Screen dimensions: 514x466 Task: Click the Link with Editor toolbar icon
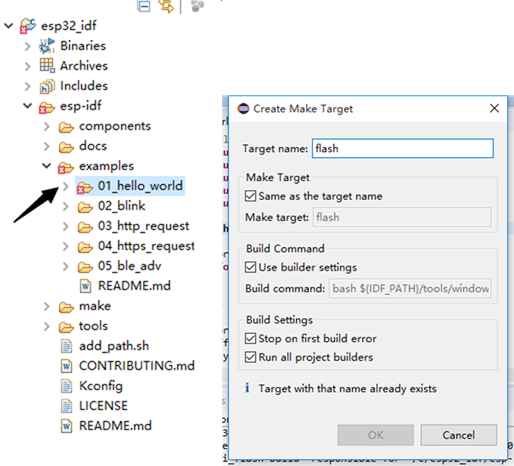click(166, 6)
